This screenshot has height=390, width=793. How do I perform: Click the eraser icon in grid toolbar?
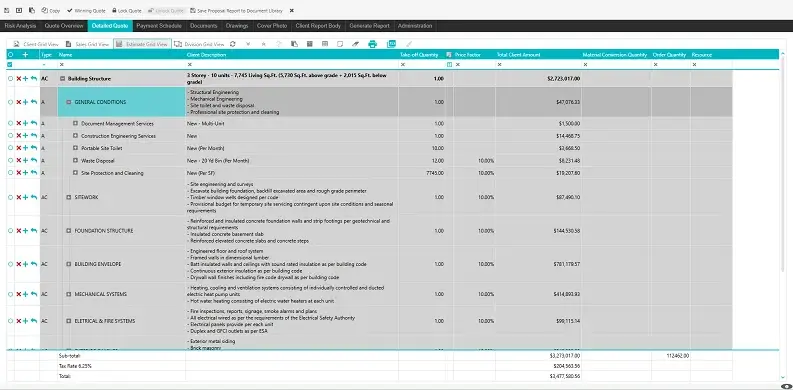point(356,44)
